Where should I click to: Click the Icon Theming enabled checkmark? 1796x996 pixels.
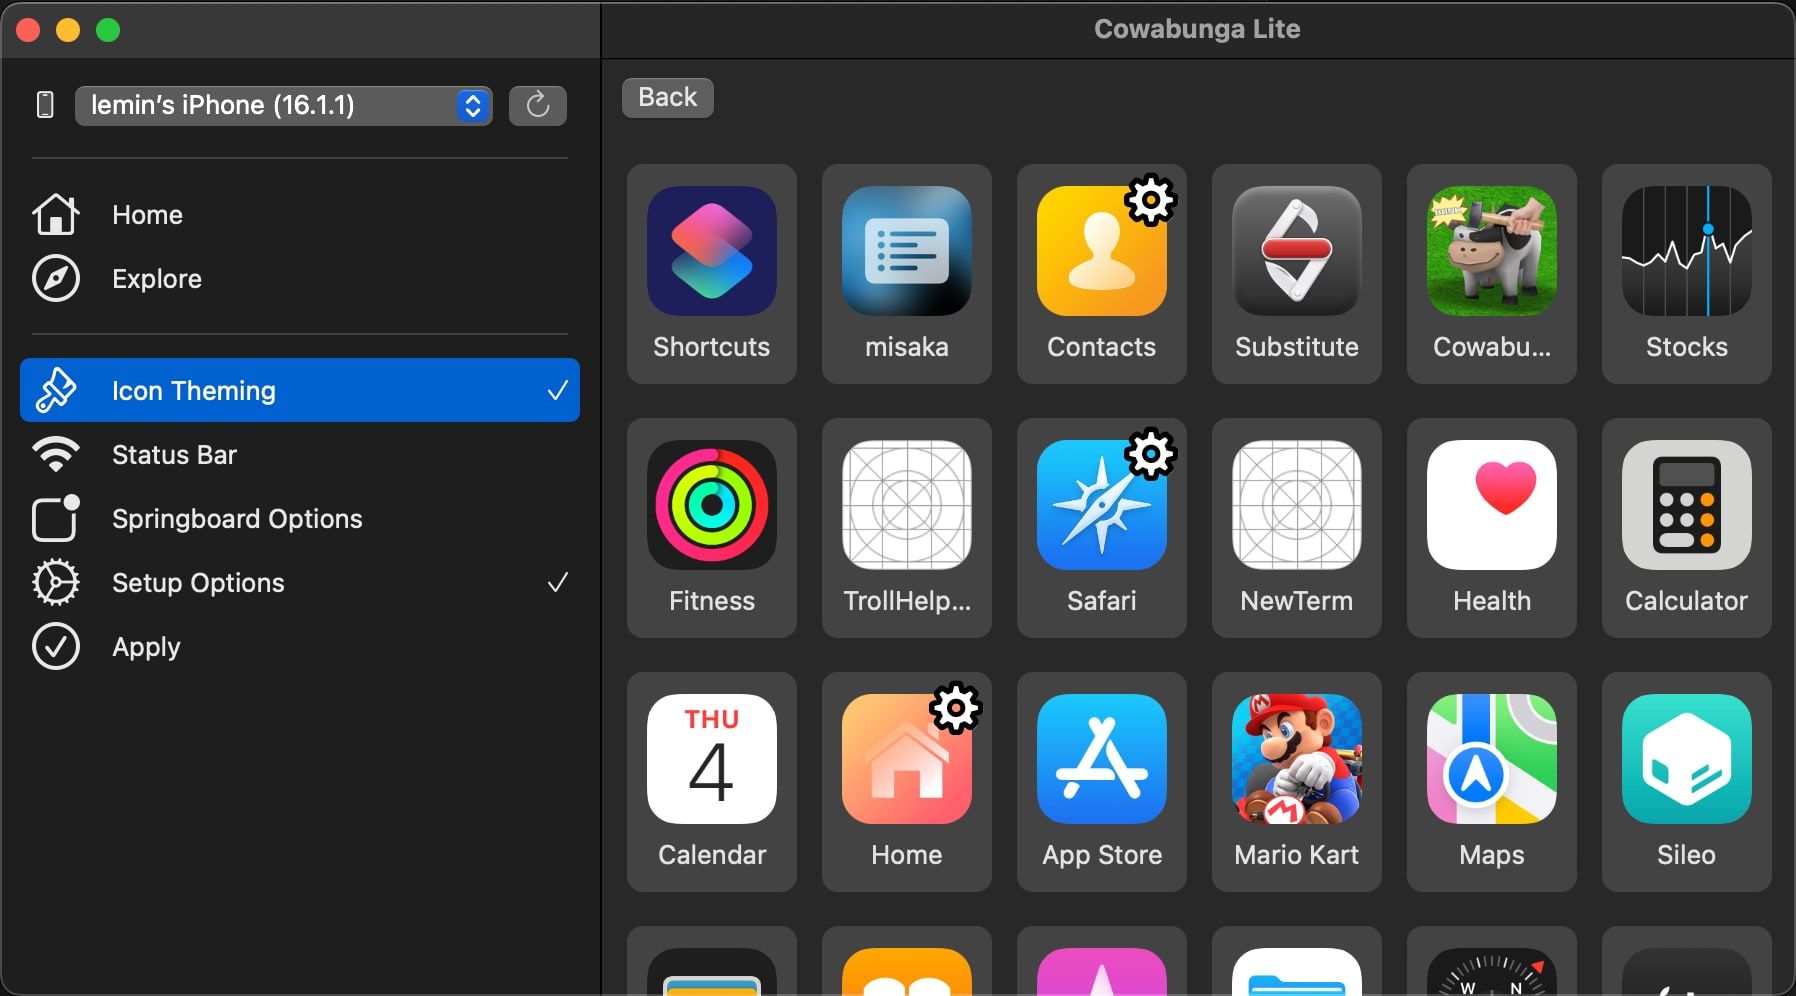[x=558, y=390]
